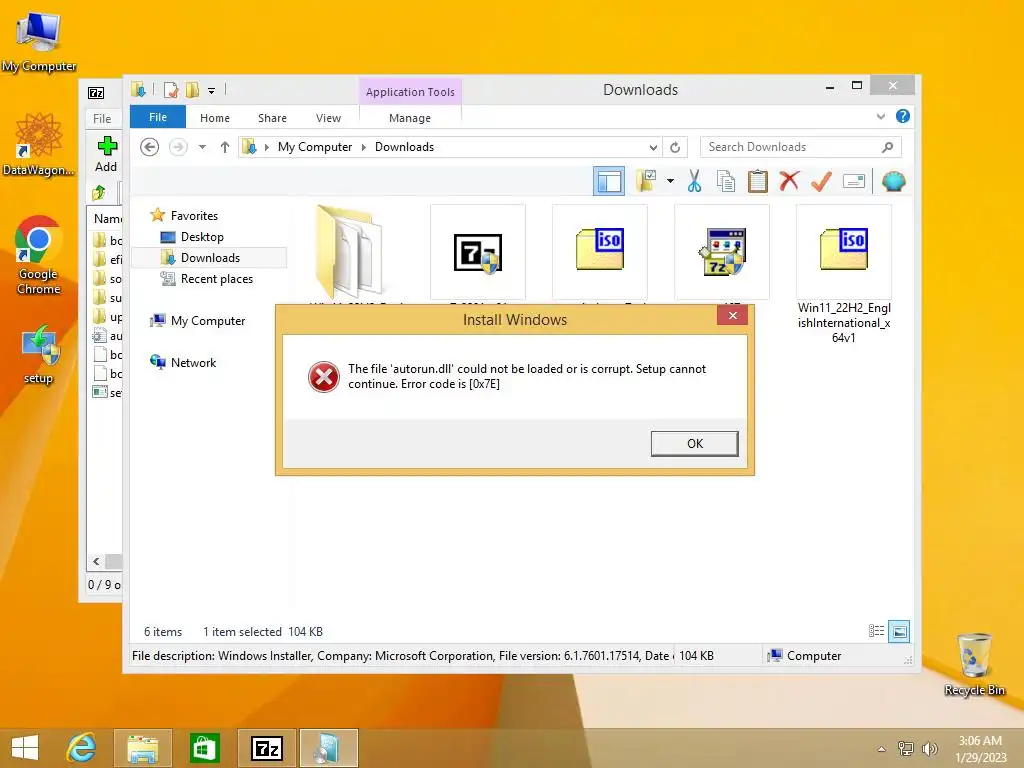
Task: Click the red X Delete toolbar icon
Action: (789, 181)
